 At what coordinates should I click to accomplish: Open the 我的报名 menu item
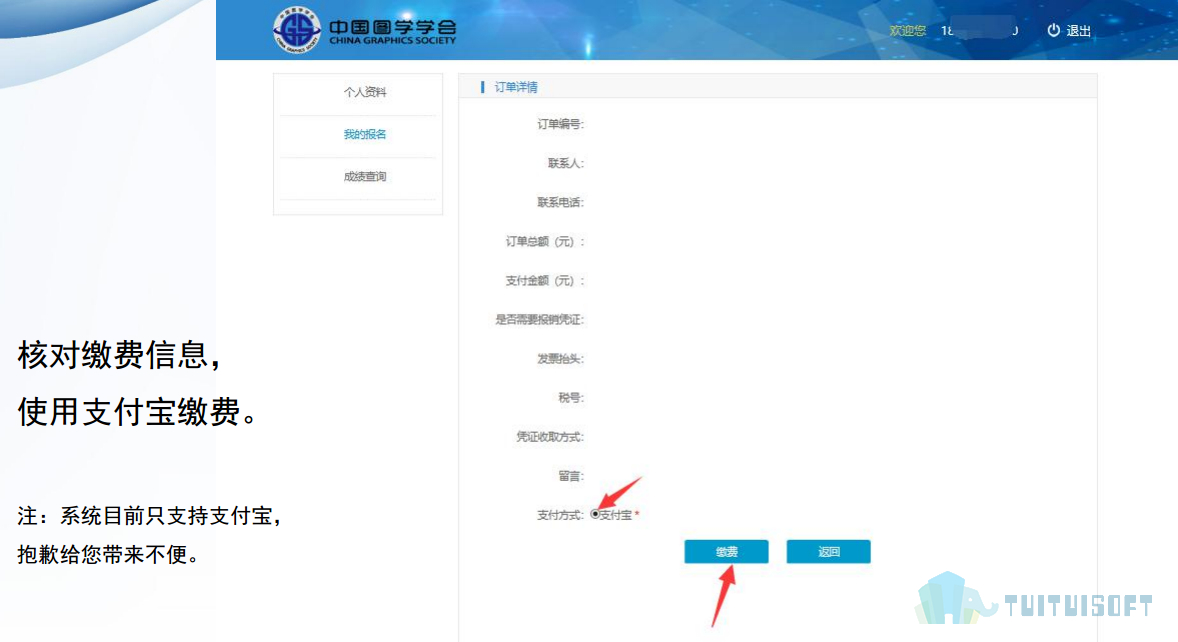[365, 134]
